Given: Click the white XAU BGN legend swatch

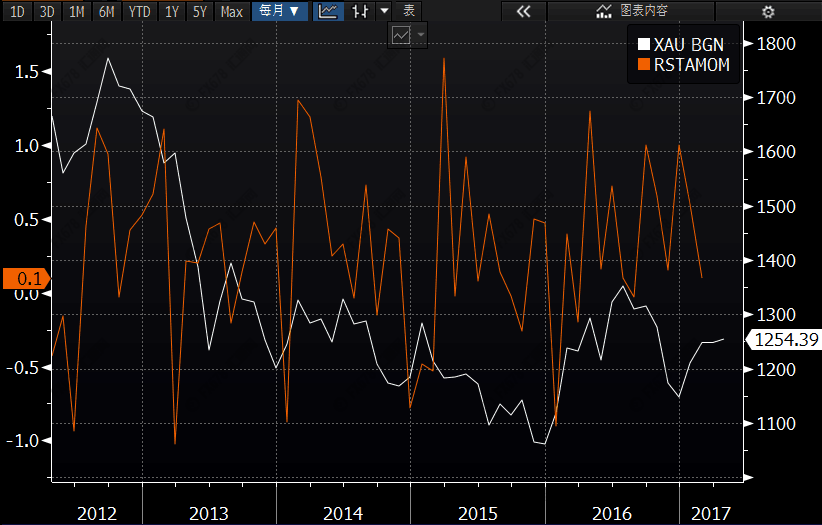Looking at the screenshot, I should (x=644, y=44).
